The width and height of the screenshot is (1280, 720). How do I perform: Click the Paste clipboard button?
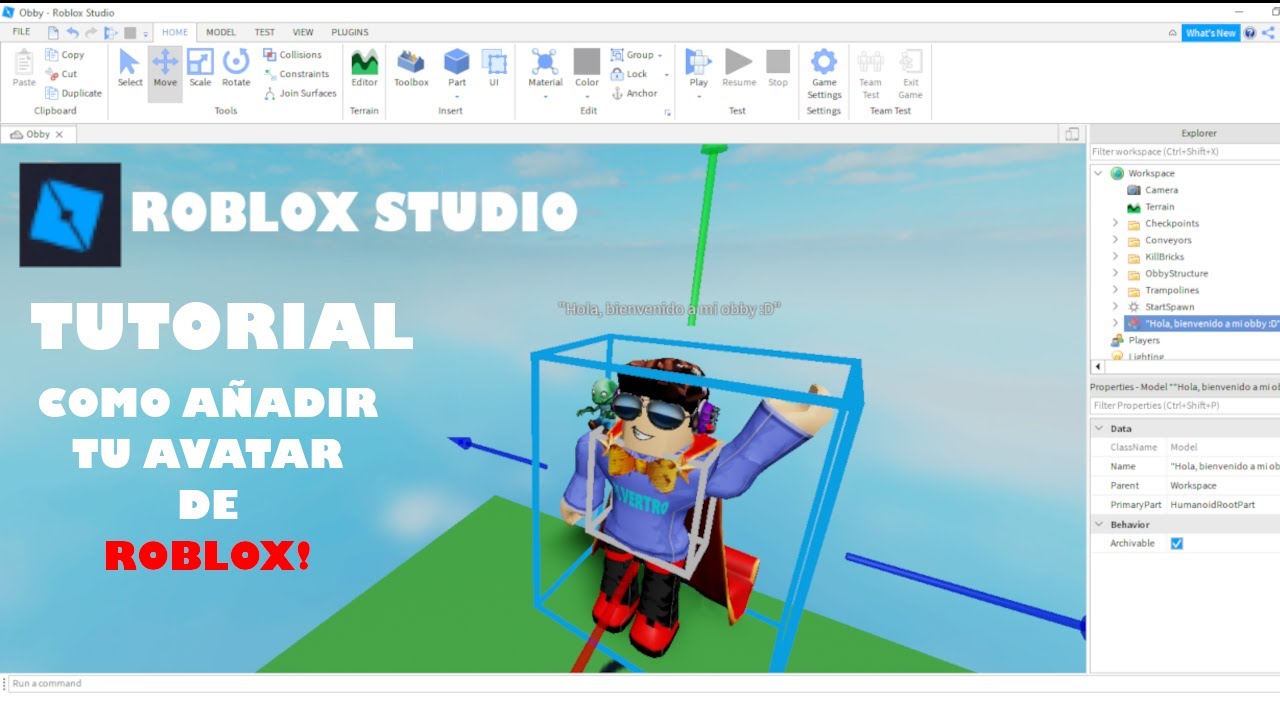(24, 68)
